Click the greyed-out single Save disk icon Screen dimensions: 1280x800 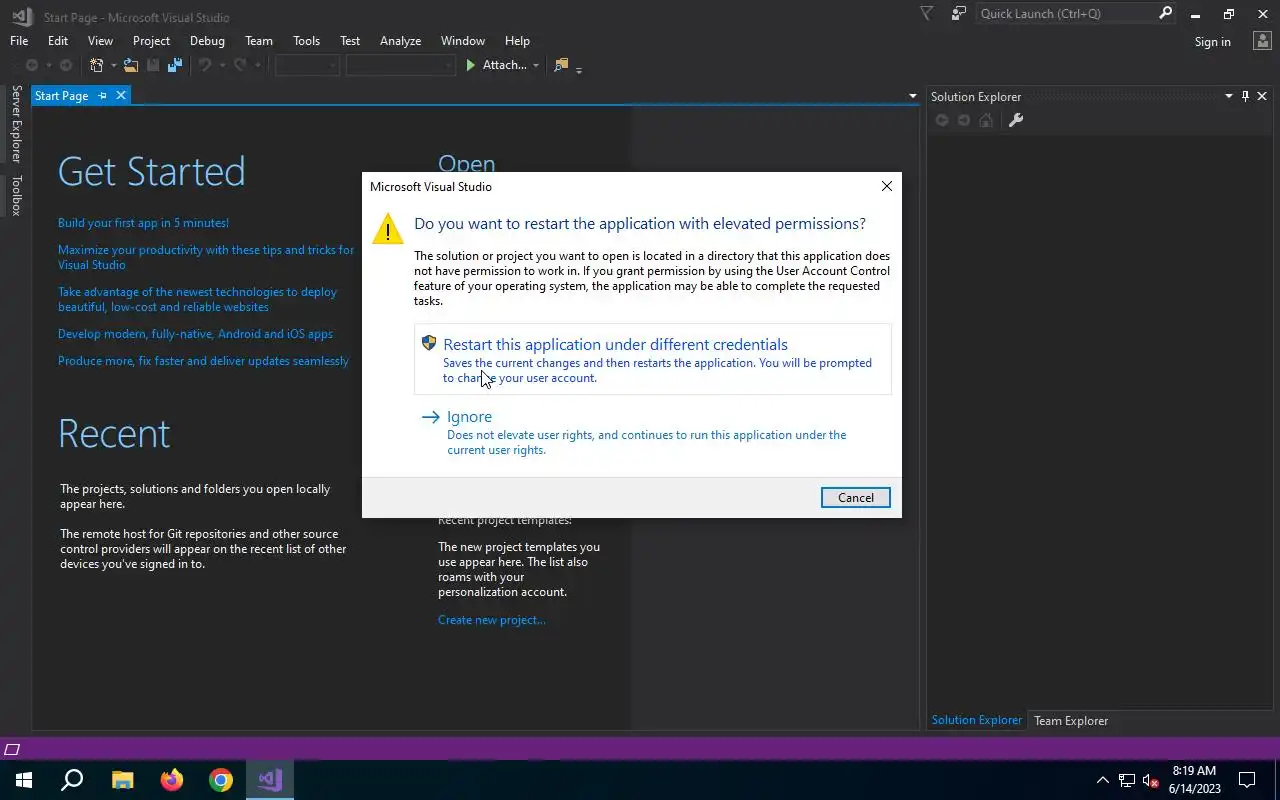[153, 65]
